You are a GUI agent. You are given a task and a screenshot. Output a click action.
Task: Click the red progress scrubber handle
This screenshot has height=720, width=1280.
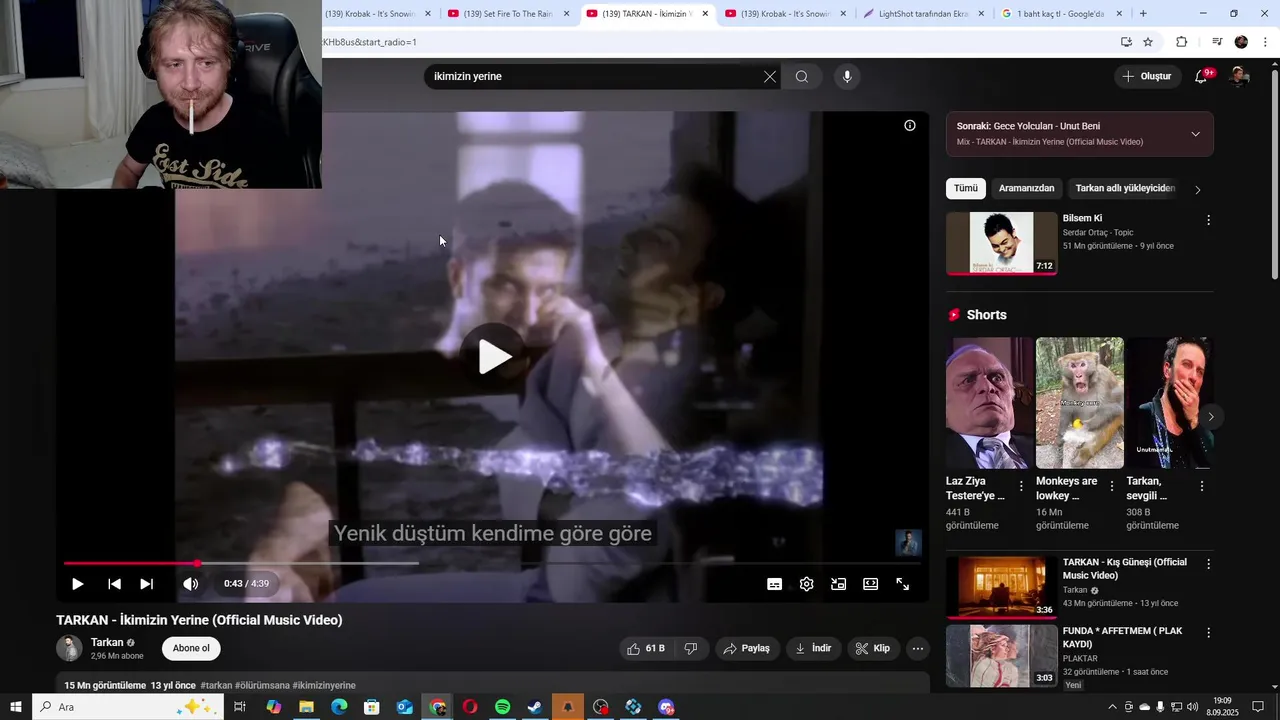point(197,564)
